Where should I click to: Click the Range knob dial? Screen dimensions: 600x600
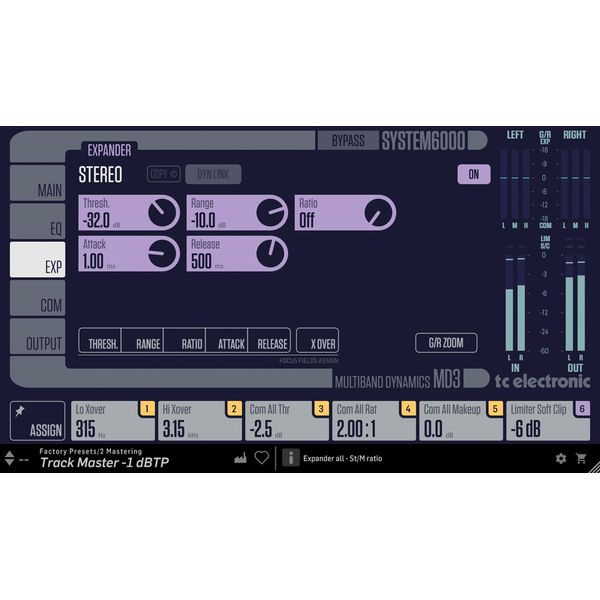(271, 213)
